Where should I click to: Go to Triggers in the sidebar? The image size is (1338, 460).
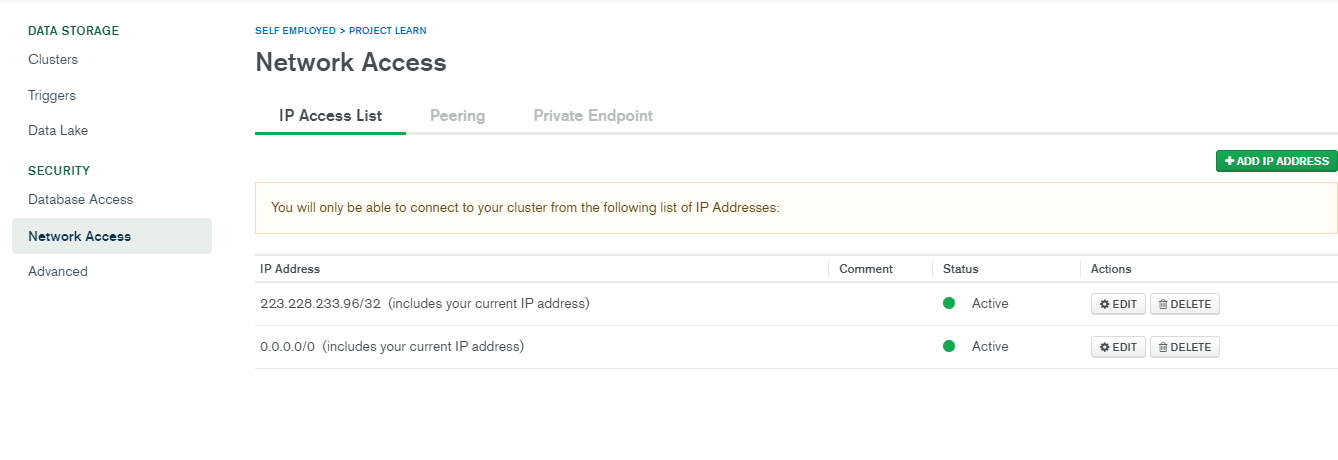(x=52, y=96)
